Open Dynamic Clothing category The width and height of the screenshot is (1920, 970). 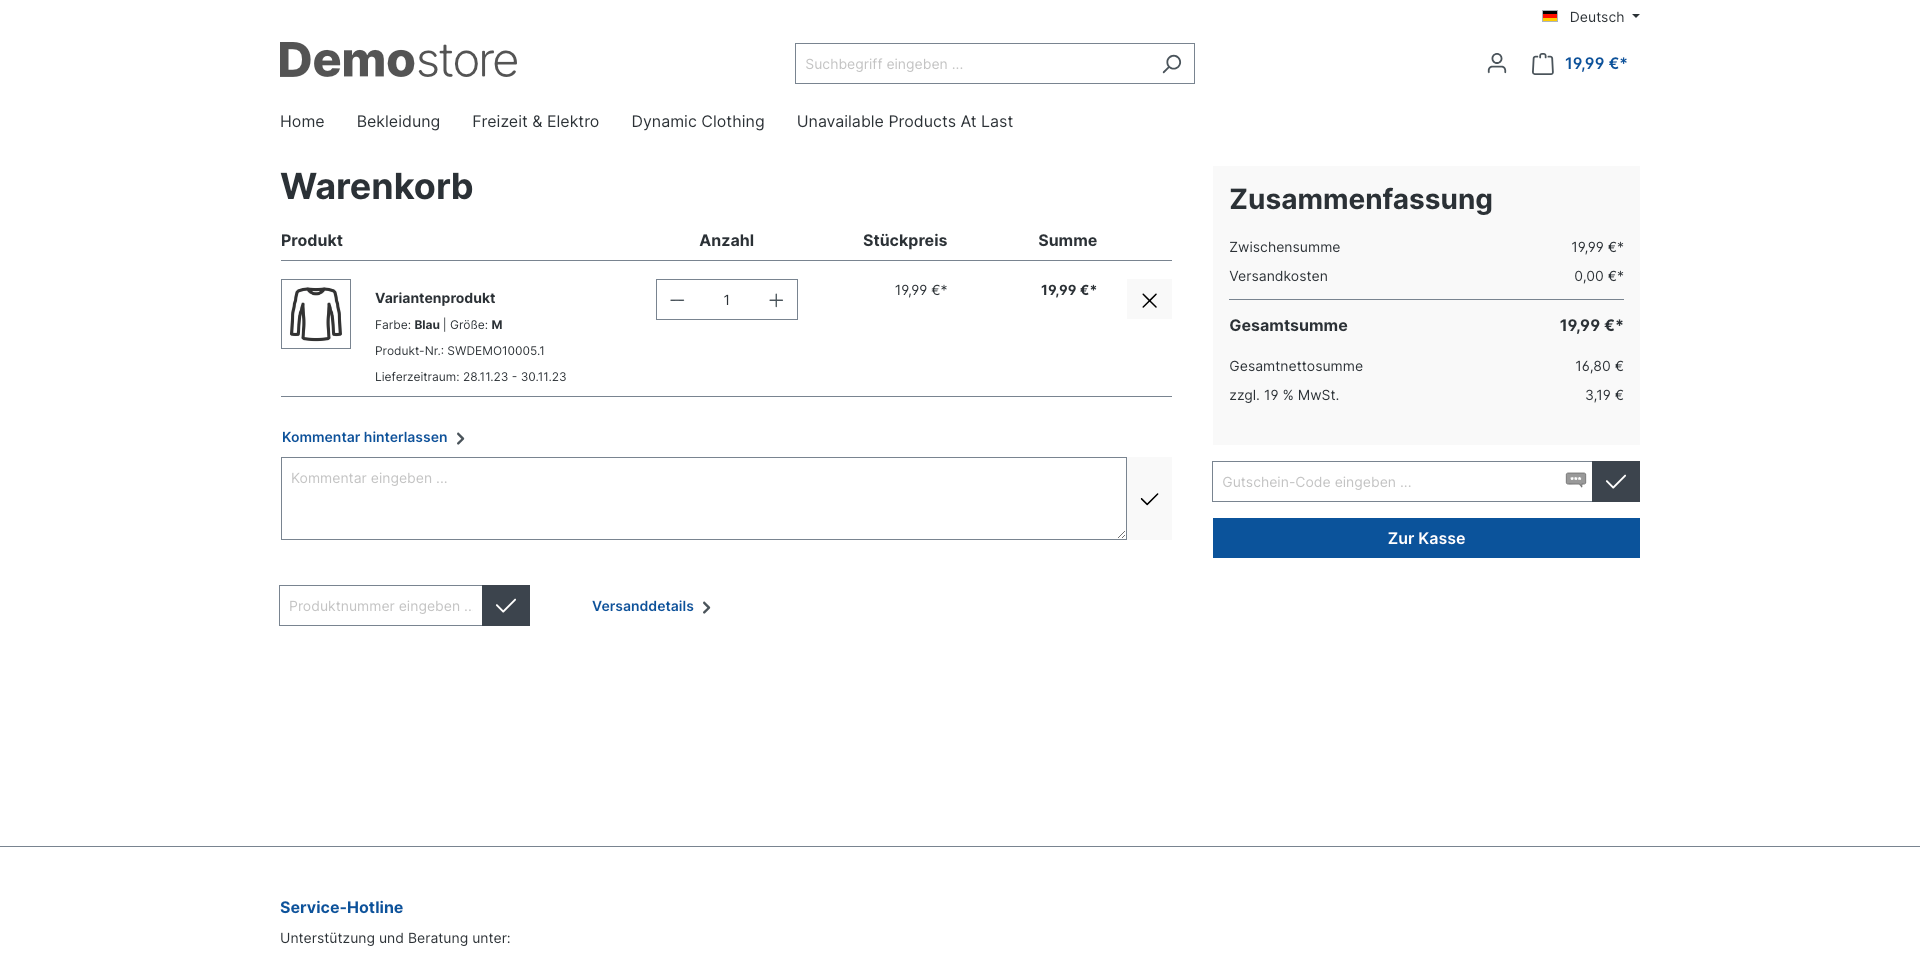pyautogui.click(x=698, y=122)
